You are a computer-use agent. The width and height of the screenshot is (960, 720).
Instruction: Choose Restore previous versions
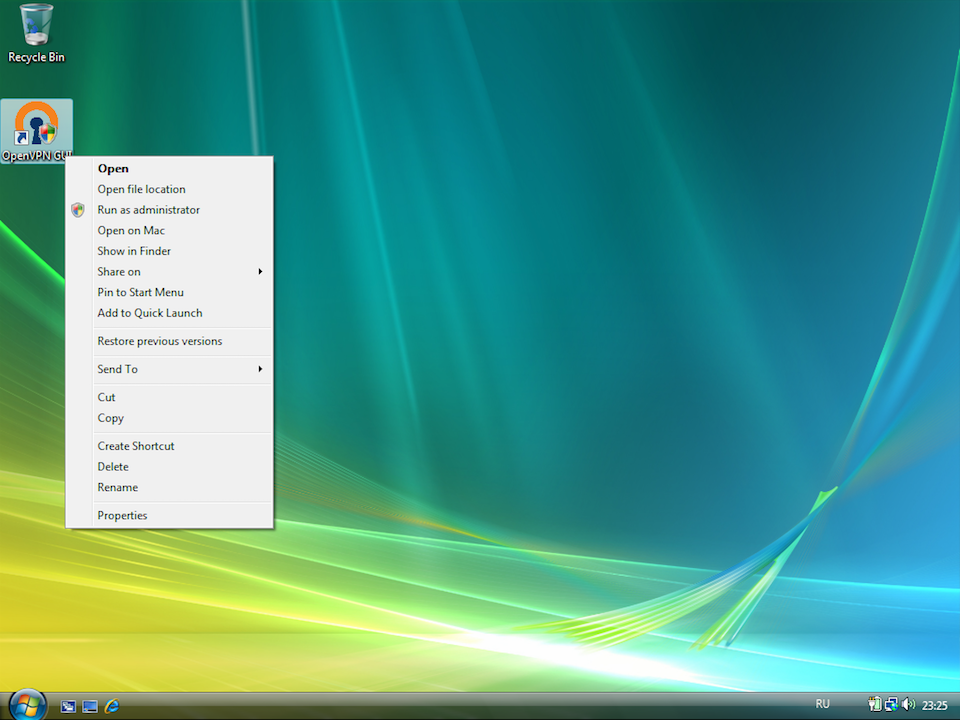pyautogui.click(x=169, y=341)
